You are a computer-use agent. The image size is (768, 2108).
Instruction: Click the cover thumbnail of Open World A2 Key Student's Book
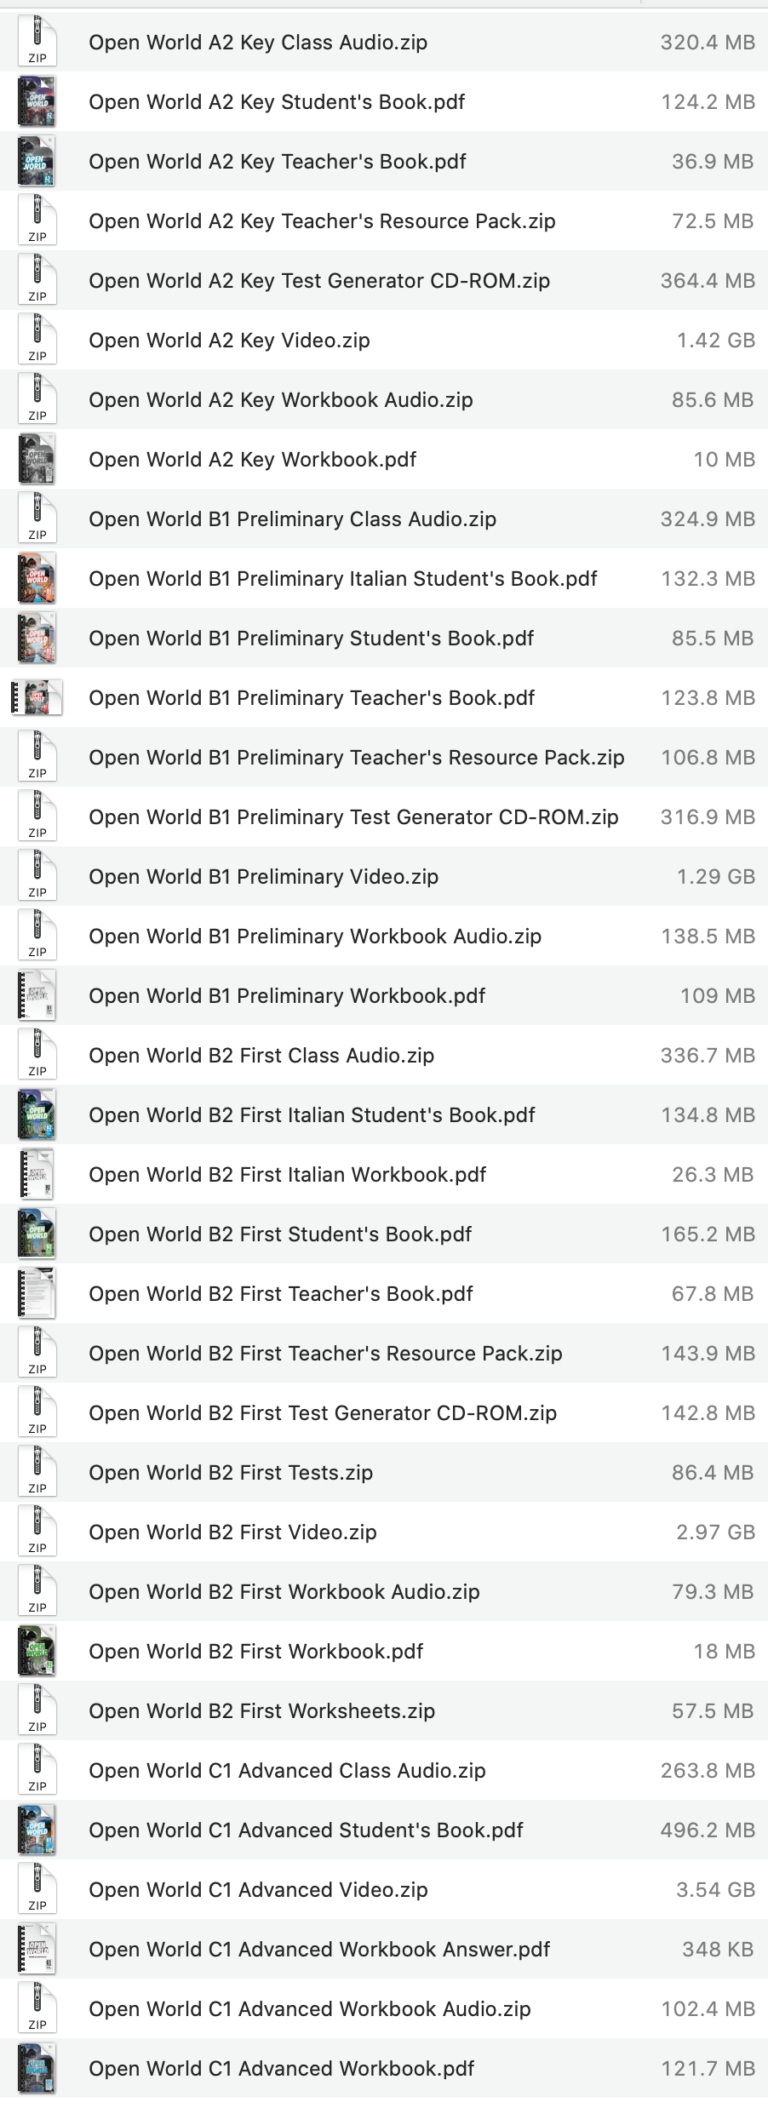point(37,102)
